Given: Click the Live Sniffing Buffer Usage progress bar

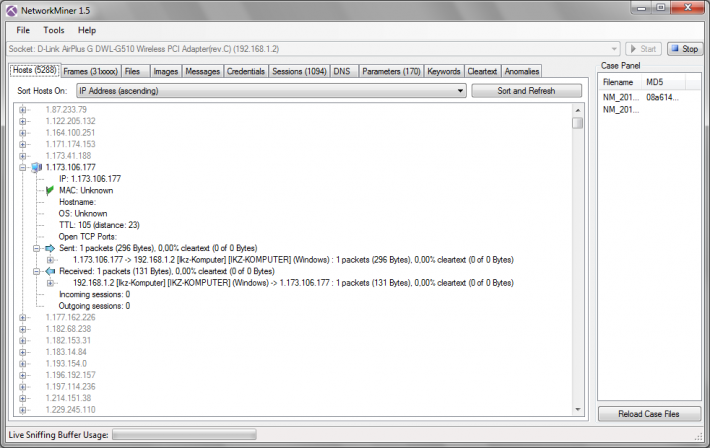Looking at the screenshot, I should click(184, 435).
